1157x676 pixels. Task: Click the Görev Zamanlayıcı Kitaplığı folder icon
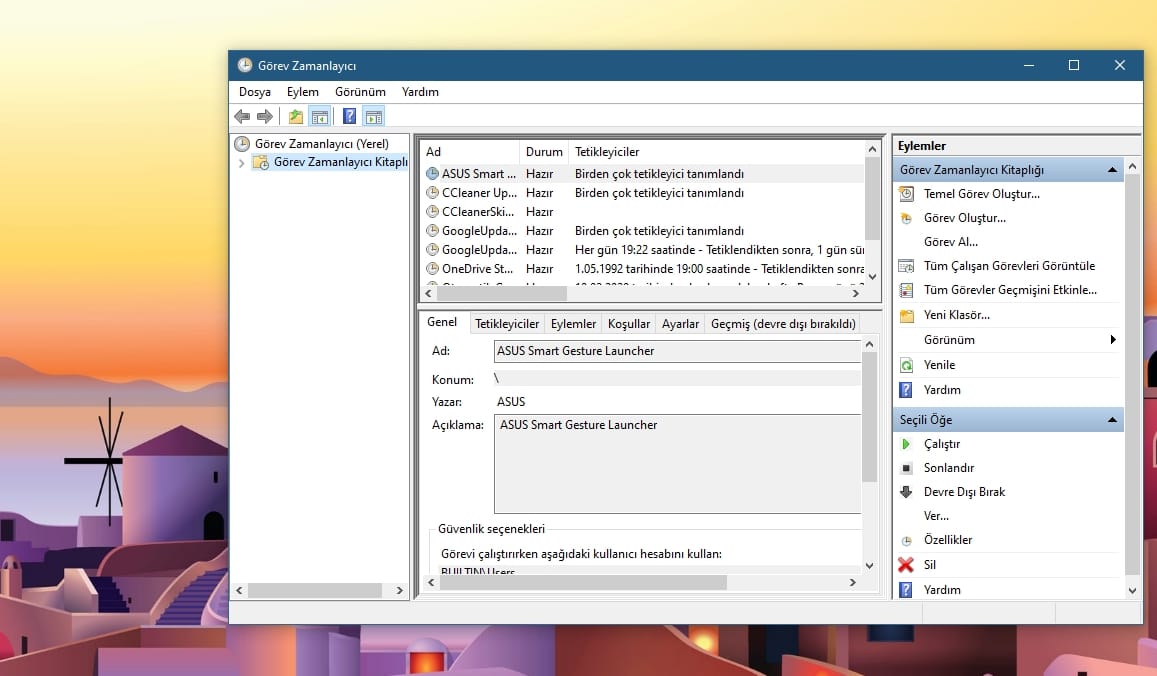(x=260, y=162)
